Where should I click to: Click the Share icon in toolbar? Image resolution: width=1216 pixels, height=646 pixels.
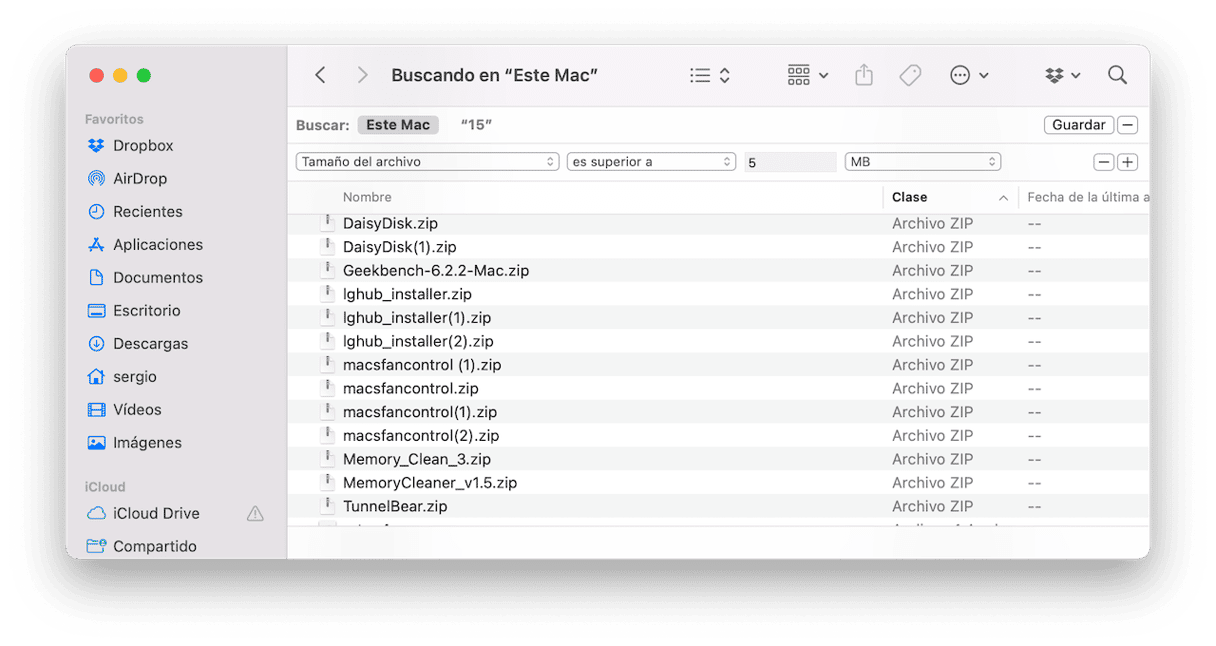[x=864, y=75]
